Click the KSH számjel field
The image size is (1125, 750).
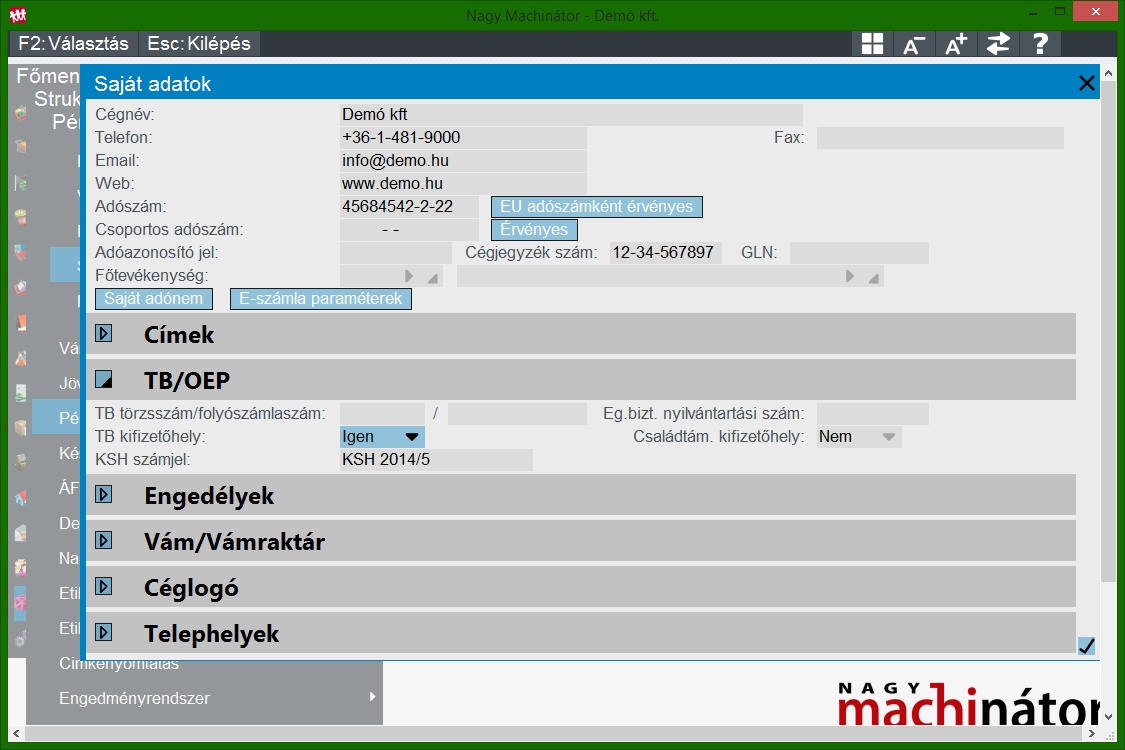(x=436, y=459)
